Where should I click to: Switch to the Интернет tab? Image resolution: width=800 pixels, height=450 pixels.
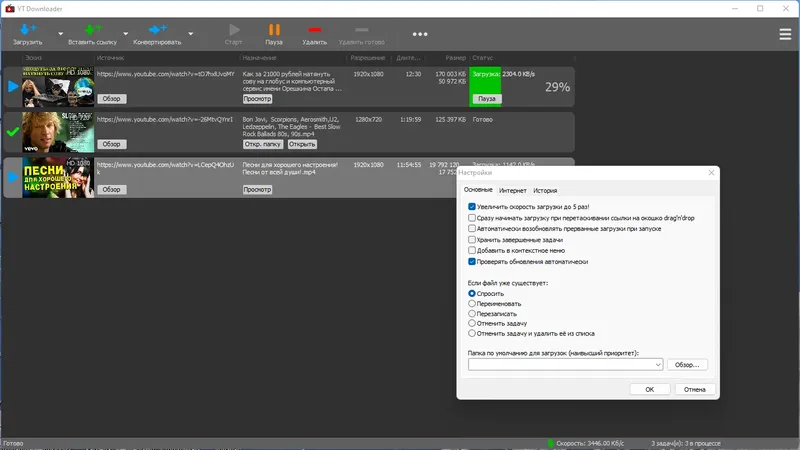512,190
